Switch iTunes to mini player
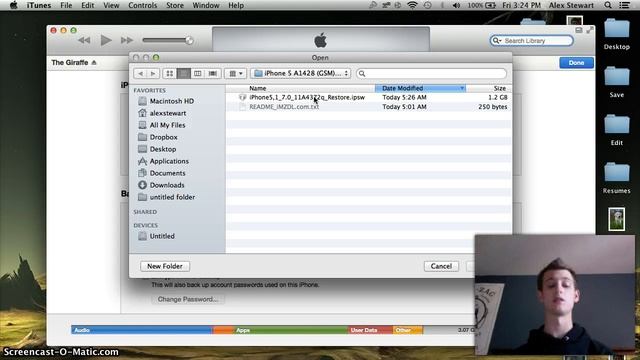The height and width of the screenshot is (360, 640). point(579,30)
